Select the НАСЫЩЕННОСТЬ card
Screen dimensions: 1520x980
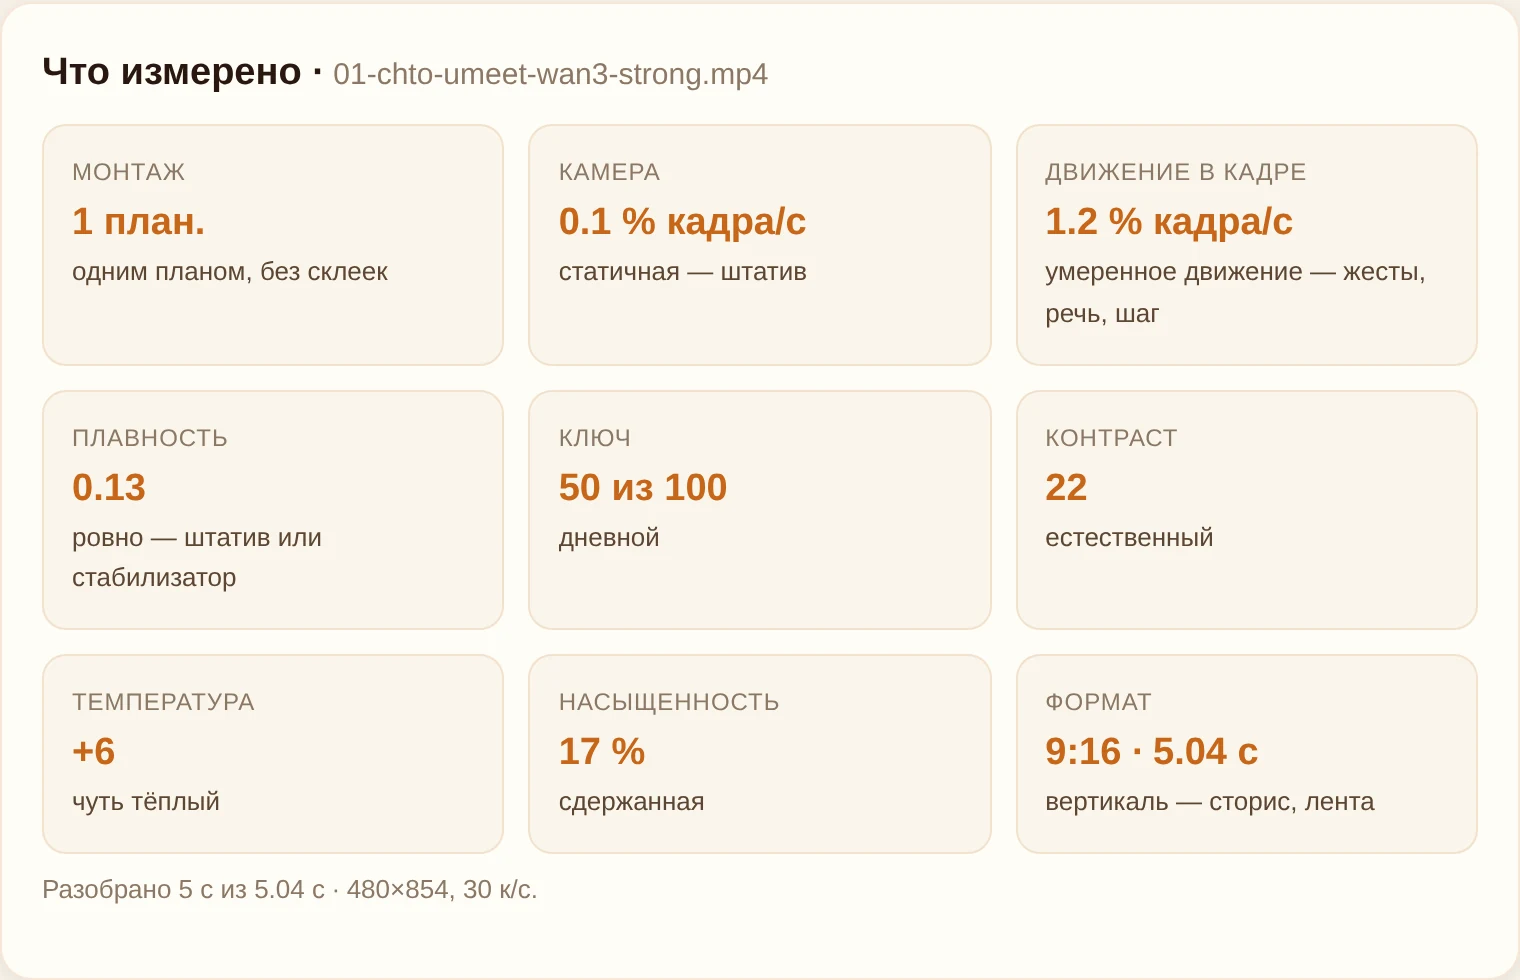pos(760,754)
